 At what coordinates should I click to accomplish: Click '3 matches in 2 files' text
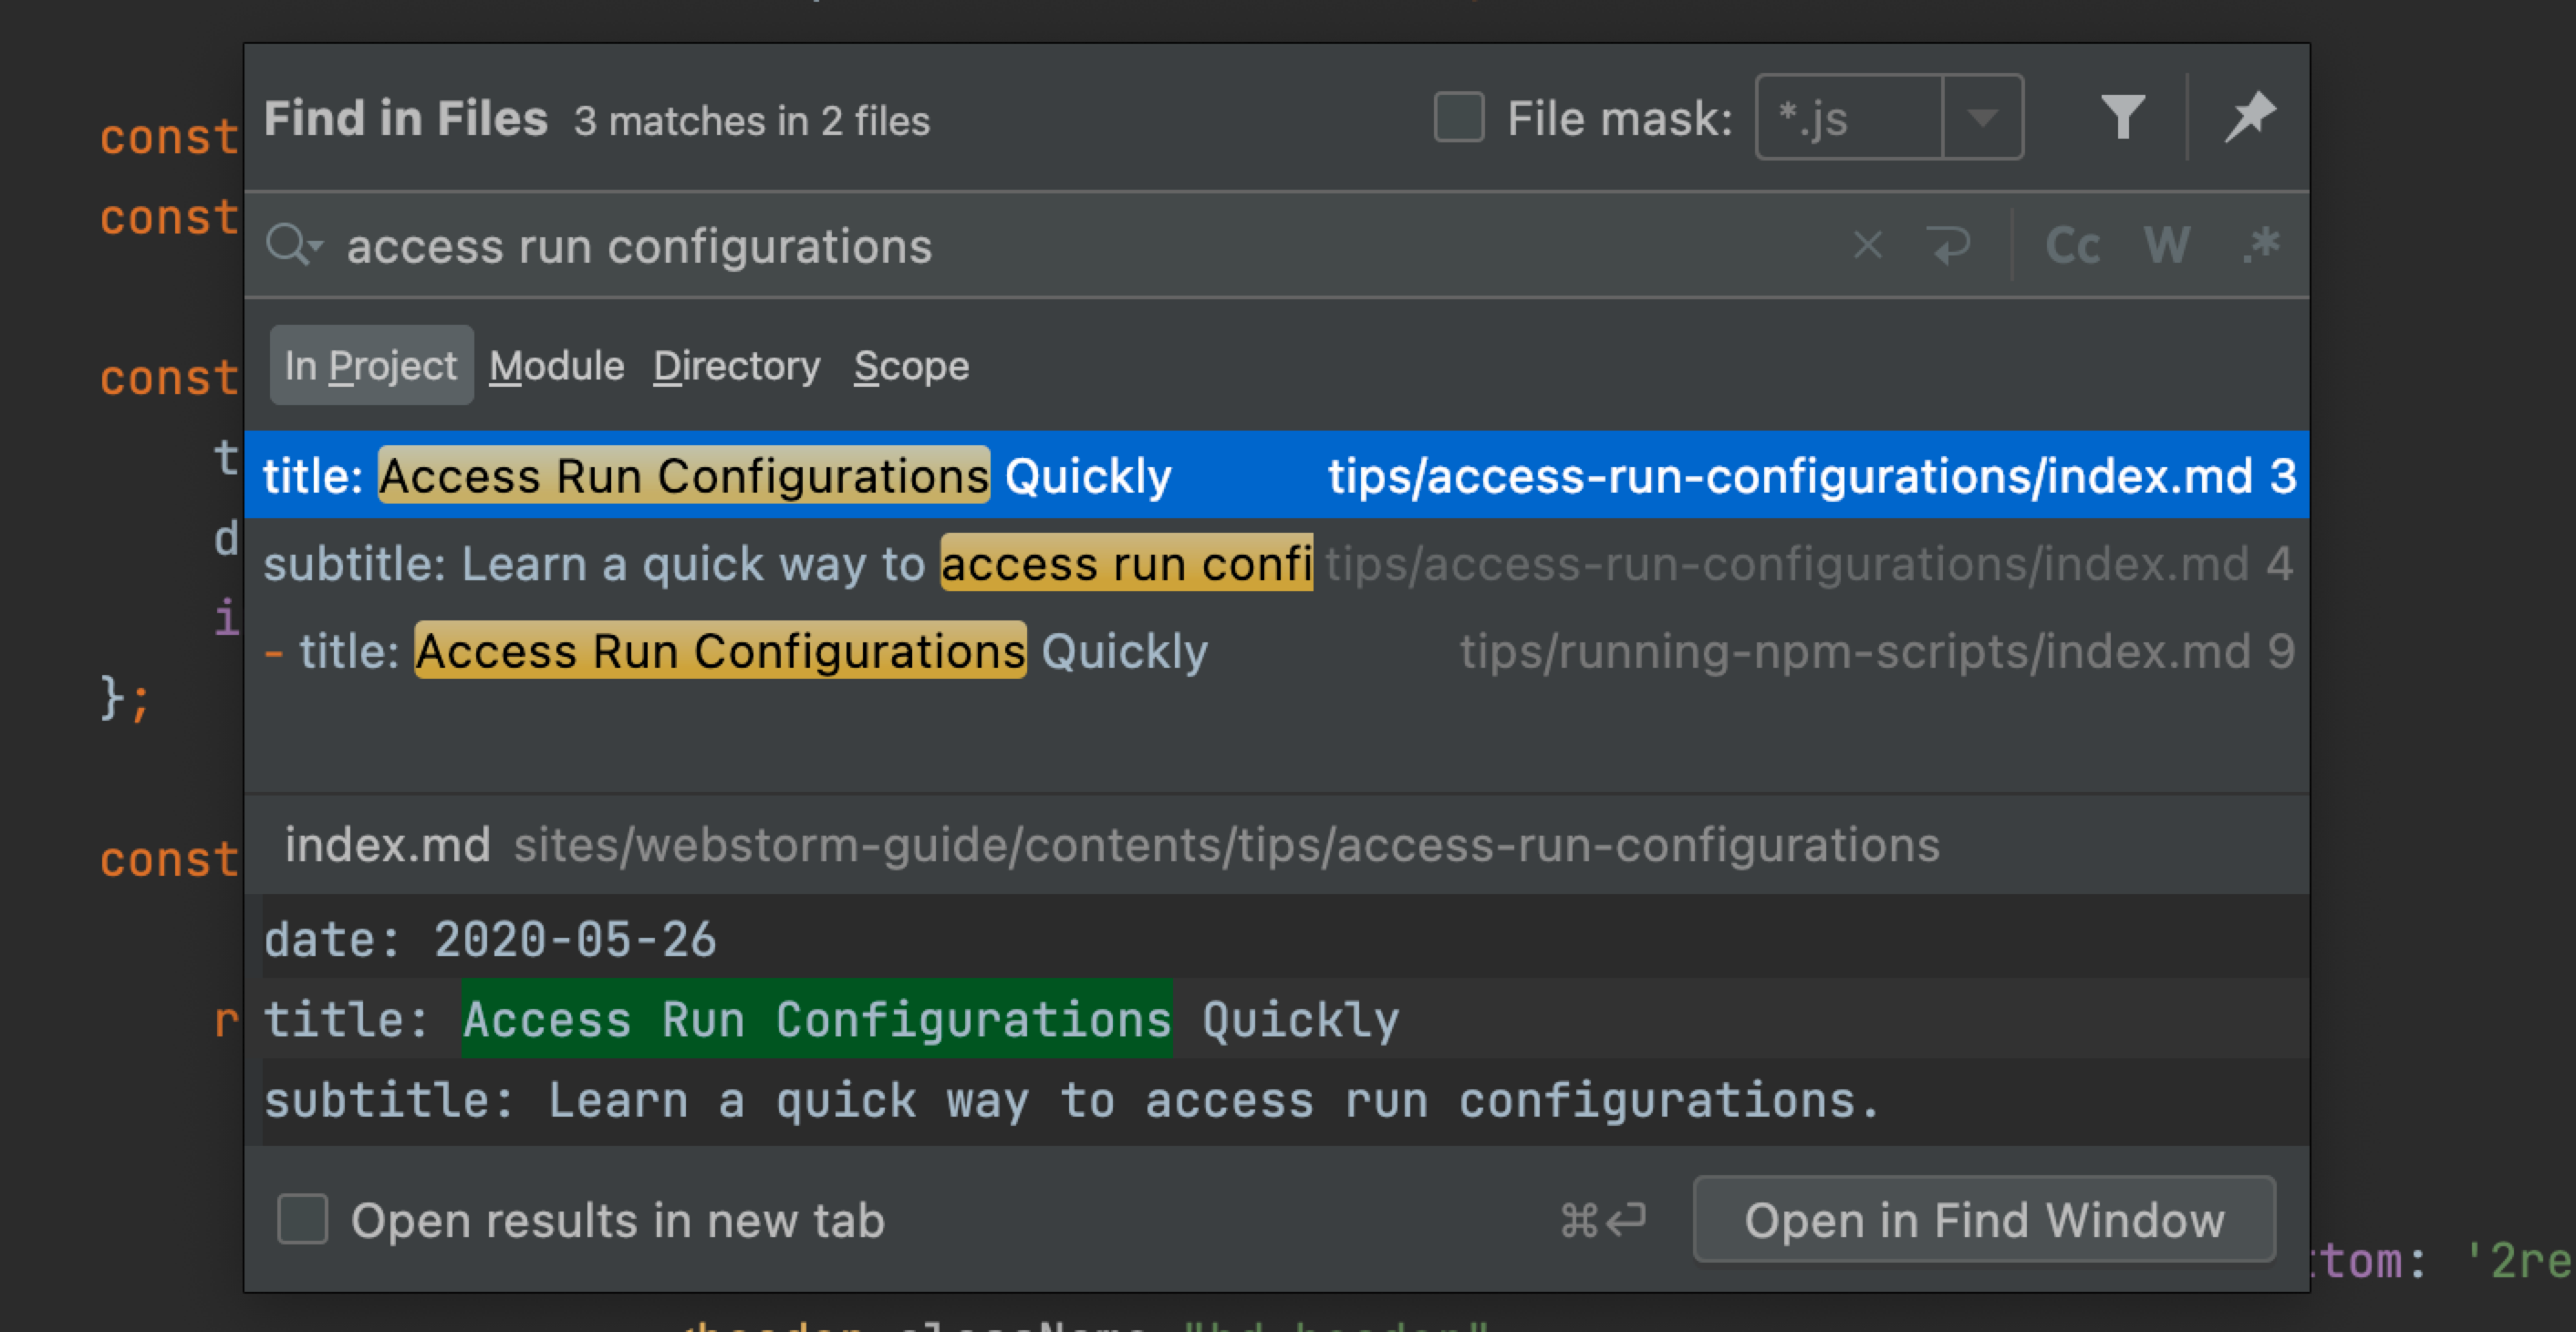(752, 121)
